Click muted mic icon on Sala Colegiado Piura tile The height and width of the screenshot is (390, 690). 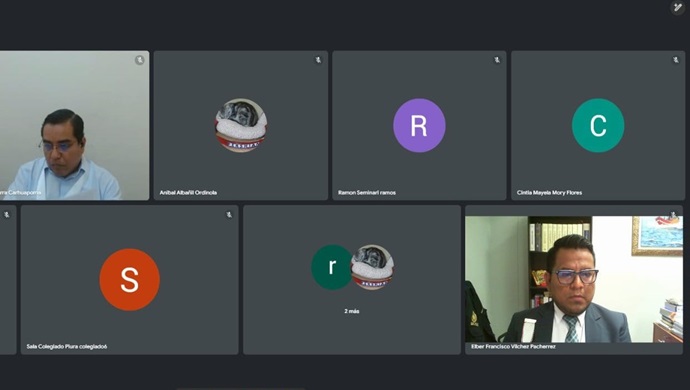pyautogui.click(x=229, y=215)
